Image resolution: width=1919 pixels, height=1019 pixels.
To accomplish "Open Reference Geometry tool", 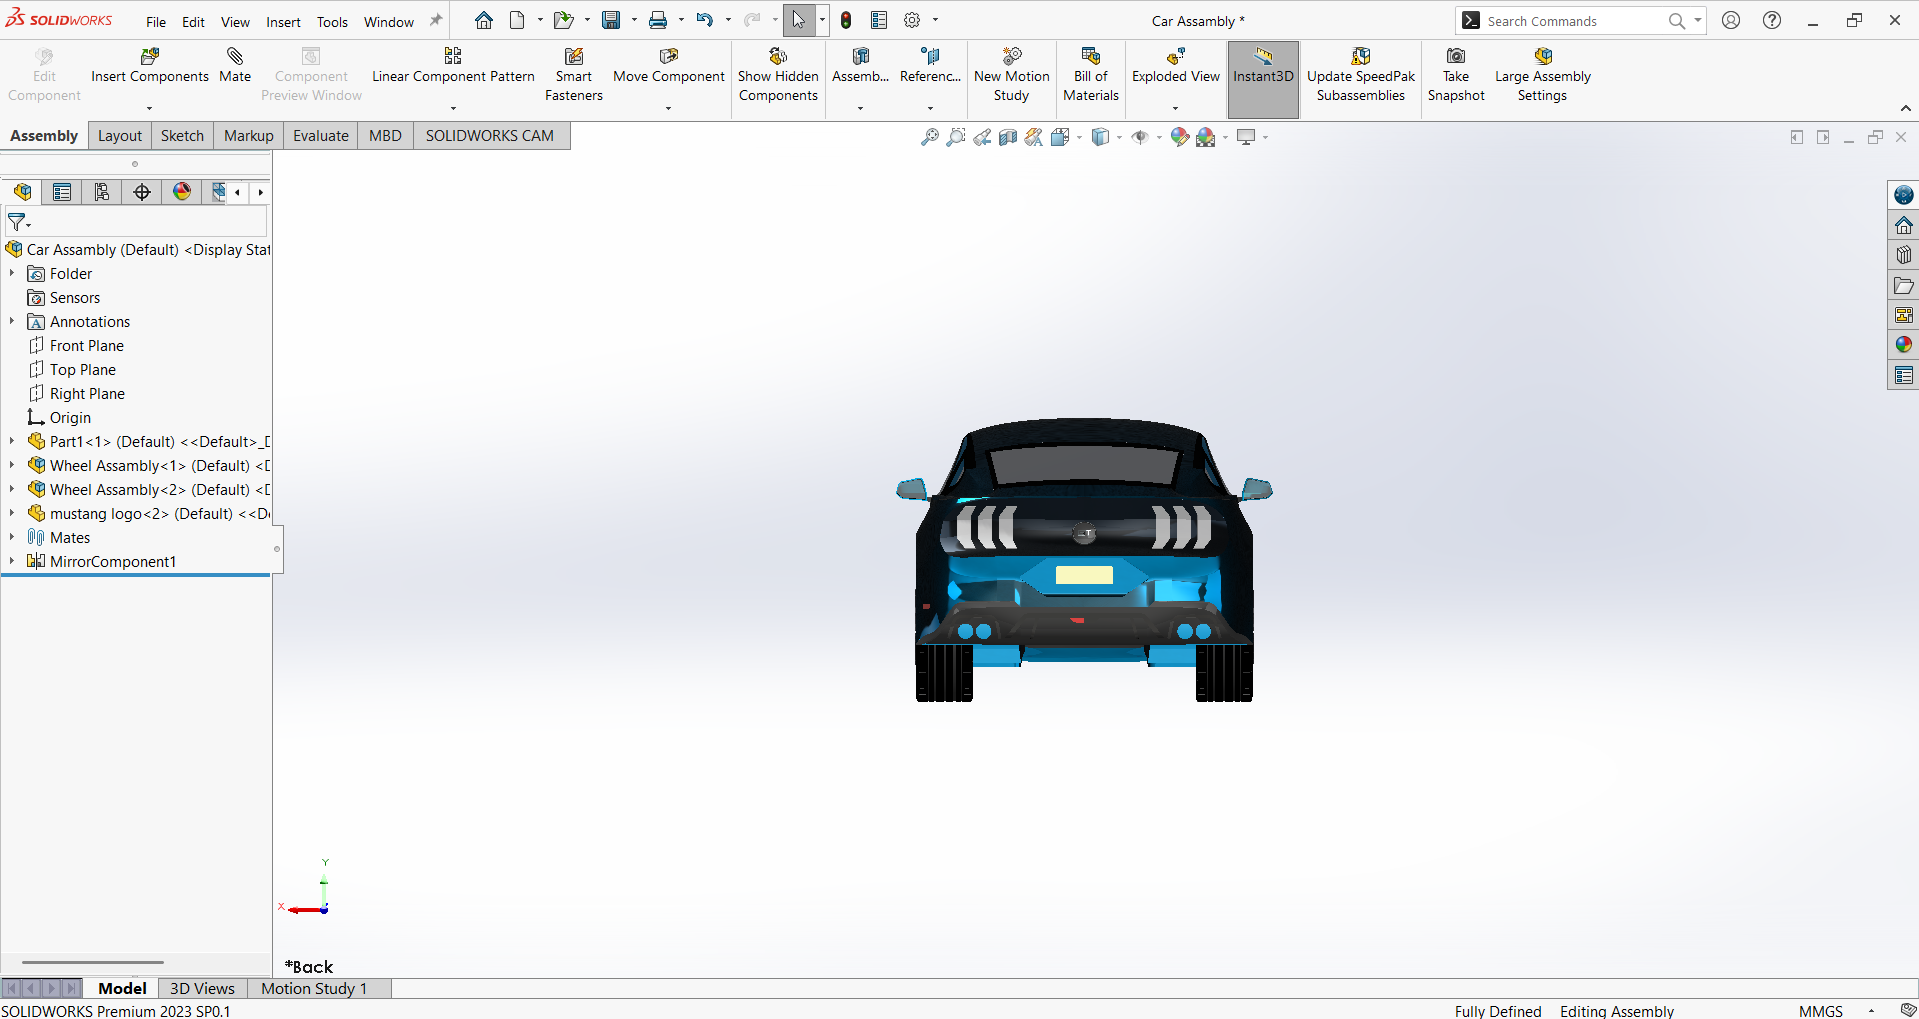I will 930,66.
